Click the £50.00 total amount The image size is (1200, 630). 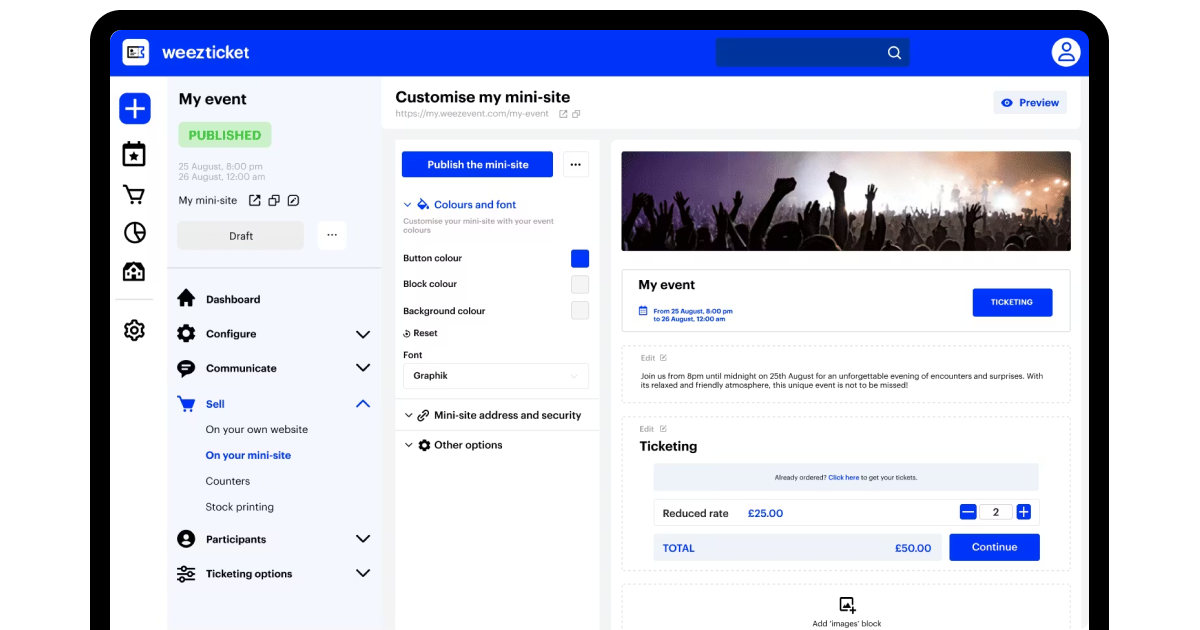(x=913, y=548)
